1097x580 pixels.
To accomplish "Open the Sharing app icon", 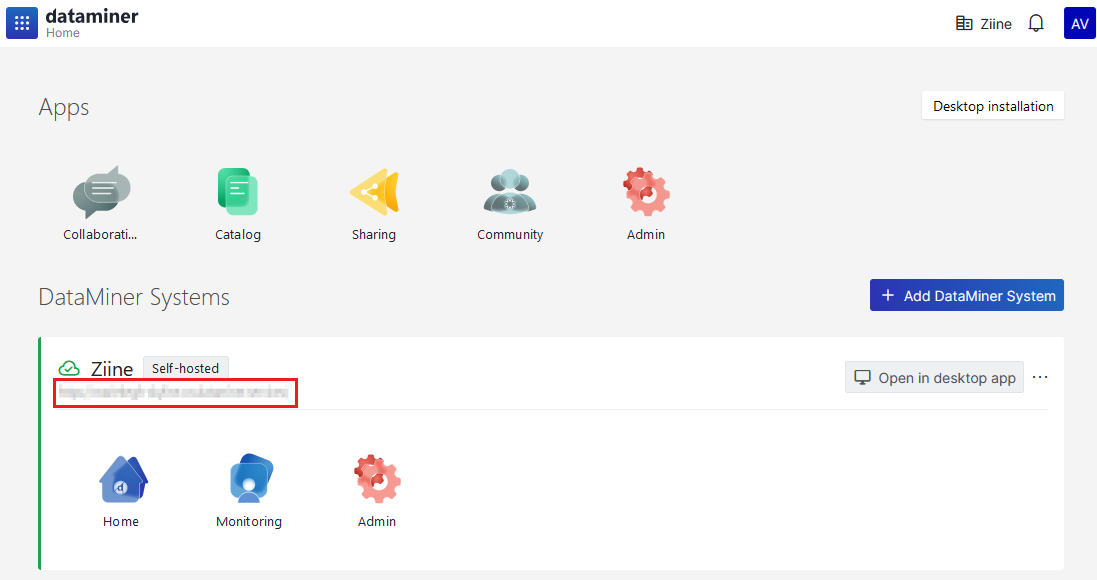I will coord(374,192).
